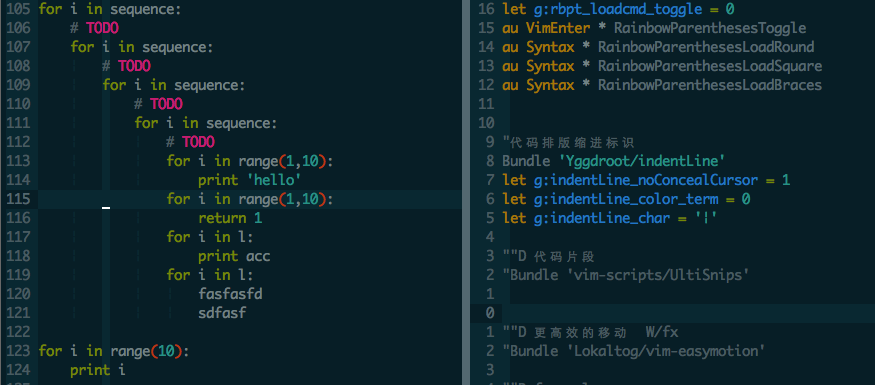The image size is (875, 385).
Task: Click 'RainbowParenthesesLoadRound'
Action: coord(706,47)
